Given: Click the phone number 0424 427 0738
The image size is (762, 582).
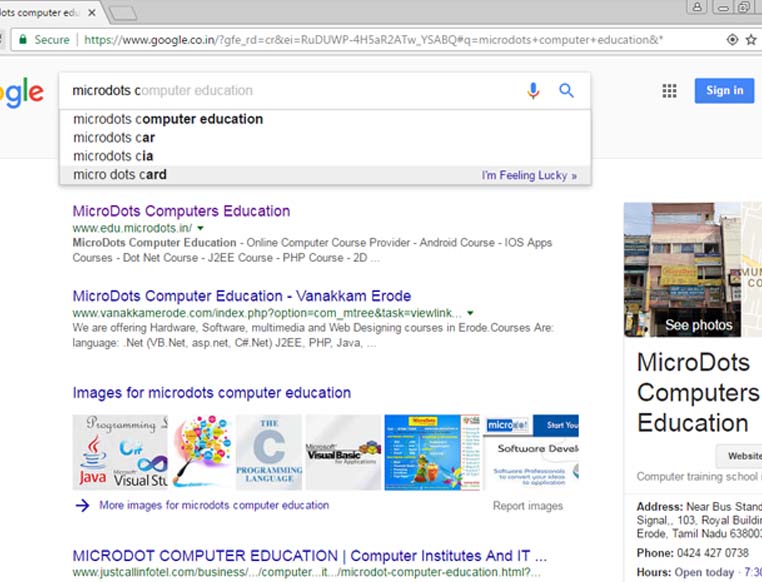Looking at the screenshot, I should click(x=712, y=553).
